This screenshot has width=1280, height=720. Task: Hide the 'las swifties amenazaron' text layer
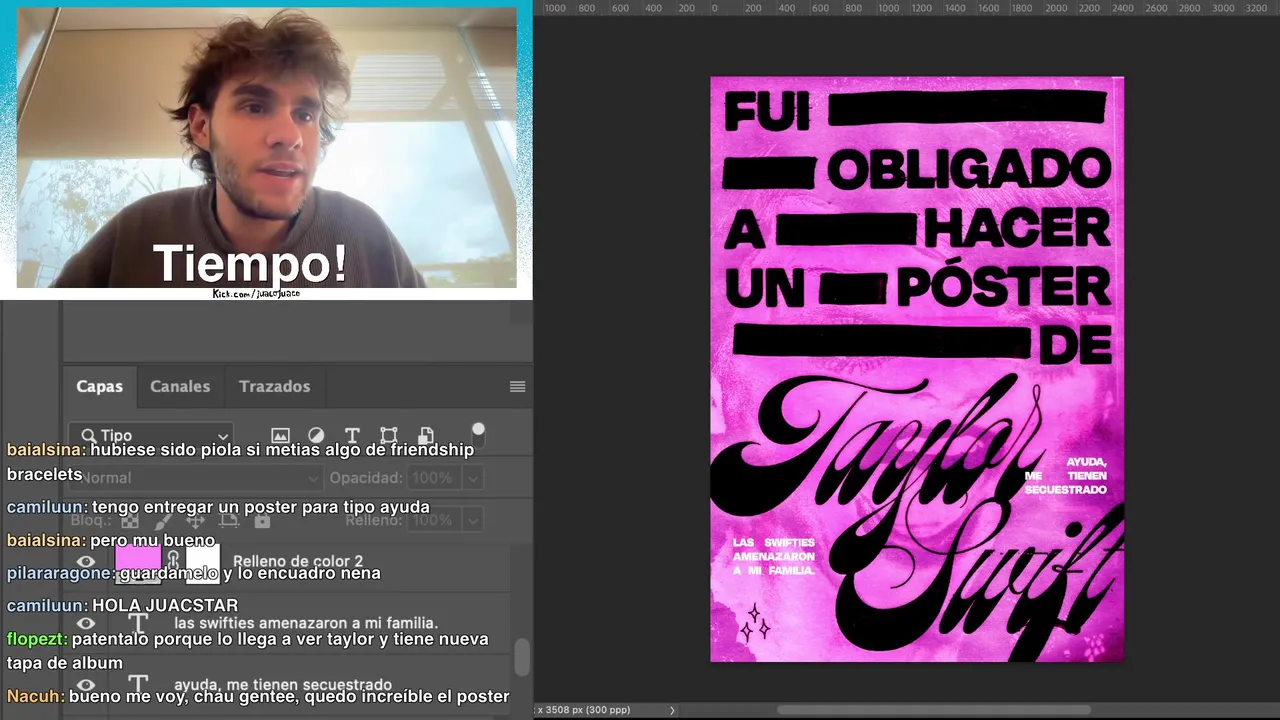click(x=86, y=623)
